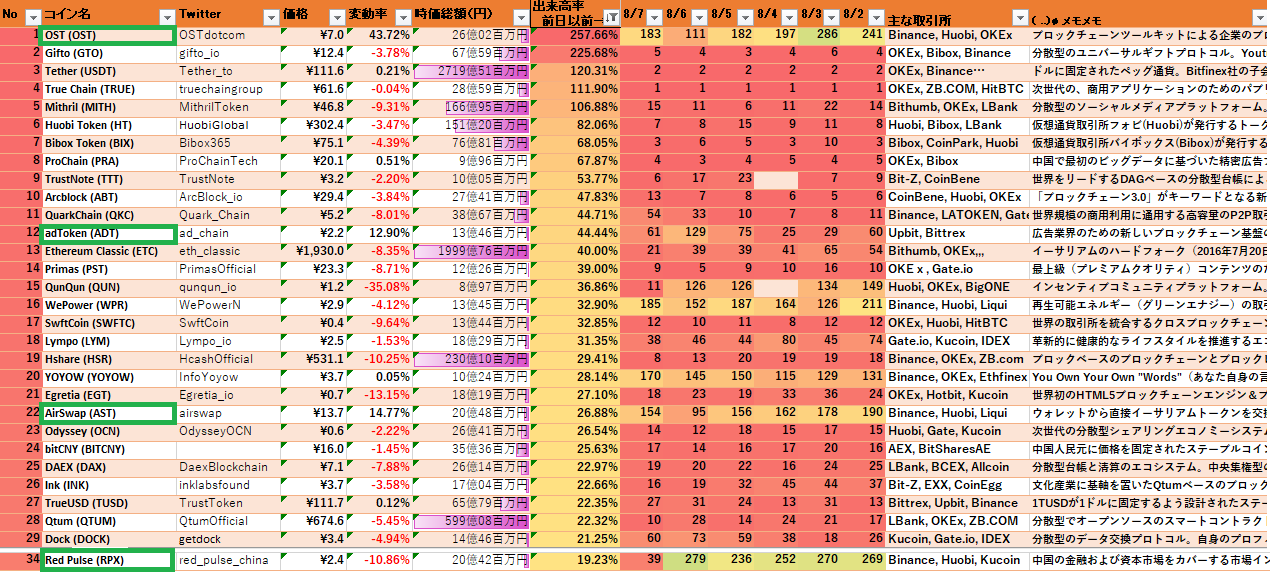Open the コイン名 column filter dropdown

[166, 17]
